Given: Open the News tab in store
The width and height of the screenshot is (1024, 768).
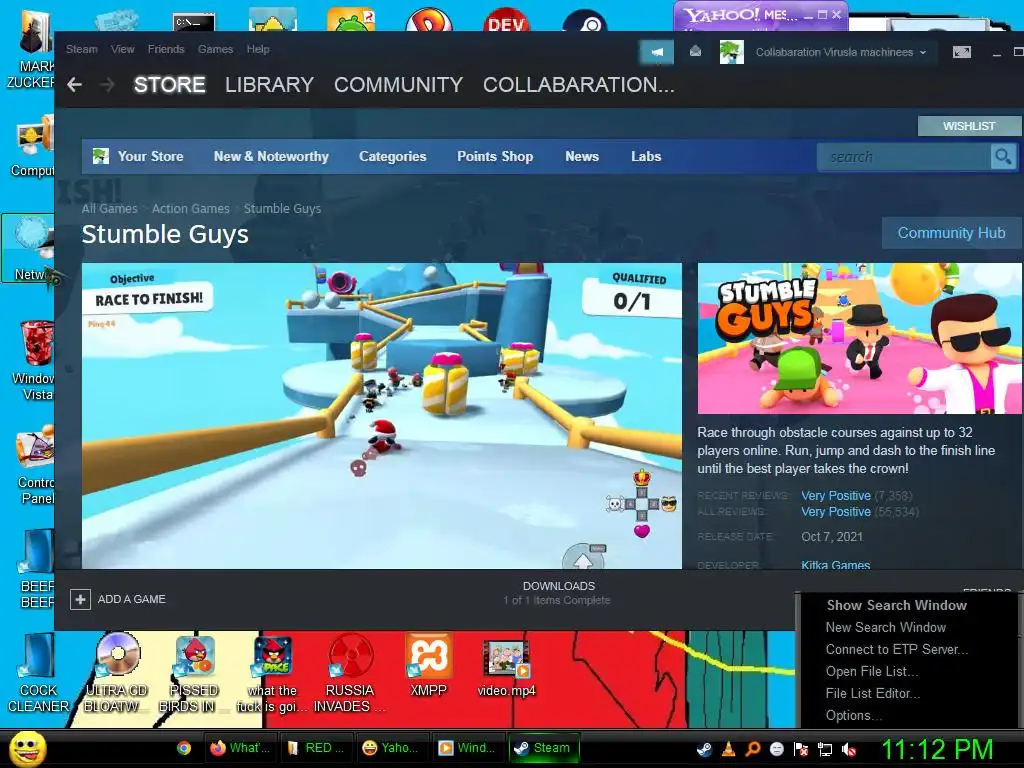Looking at the screenshot, I should 582,157.
